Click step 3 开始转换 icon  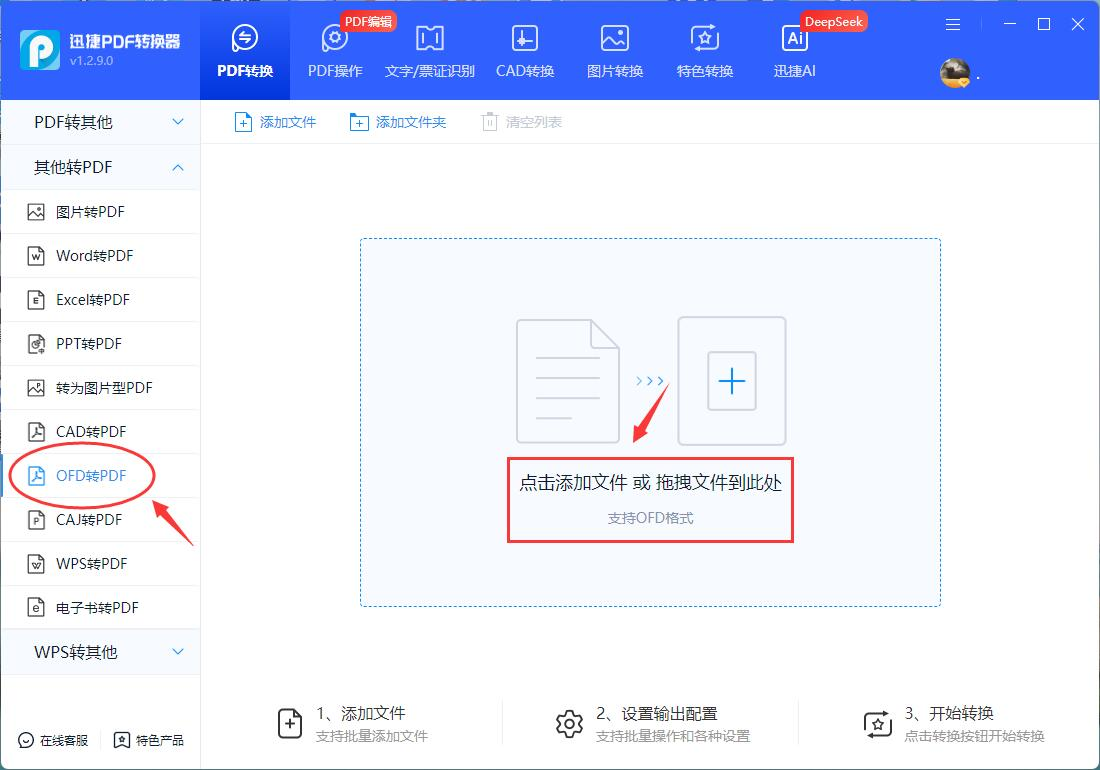point(878,724)
